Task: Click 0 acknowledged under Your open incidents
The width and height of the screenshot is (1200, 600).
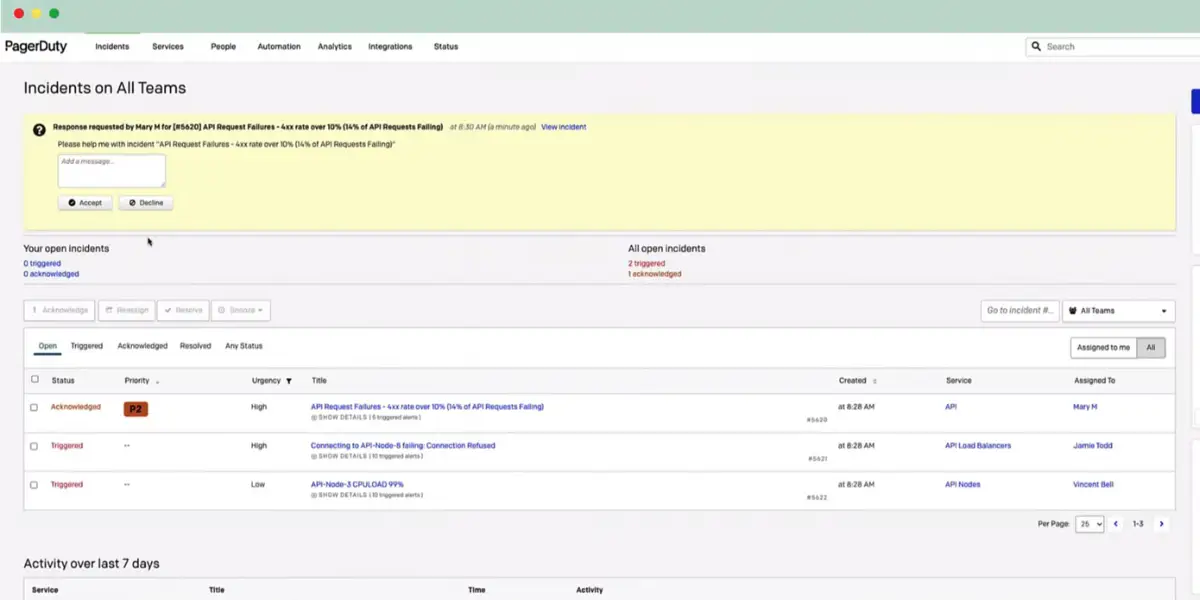Action: [51, 274]
